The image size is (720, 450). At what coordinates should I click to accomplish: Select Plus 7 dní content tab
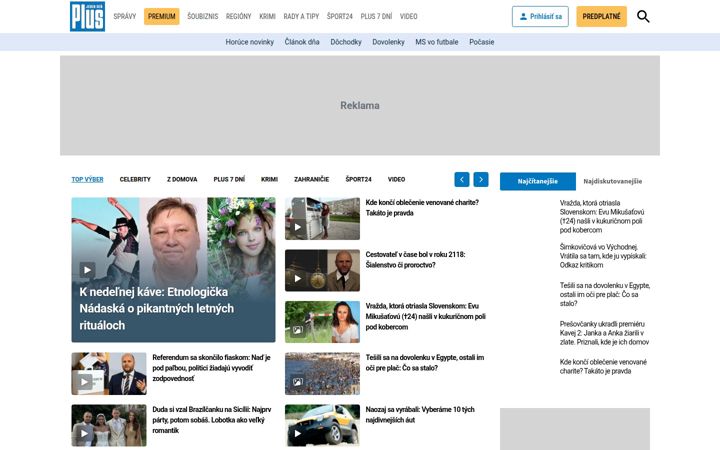point(229,180)
